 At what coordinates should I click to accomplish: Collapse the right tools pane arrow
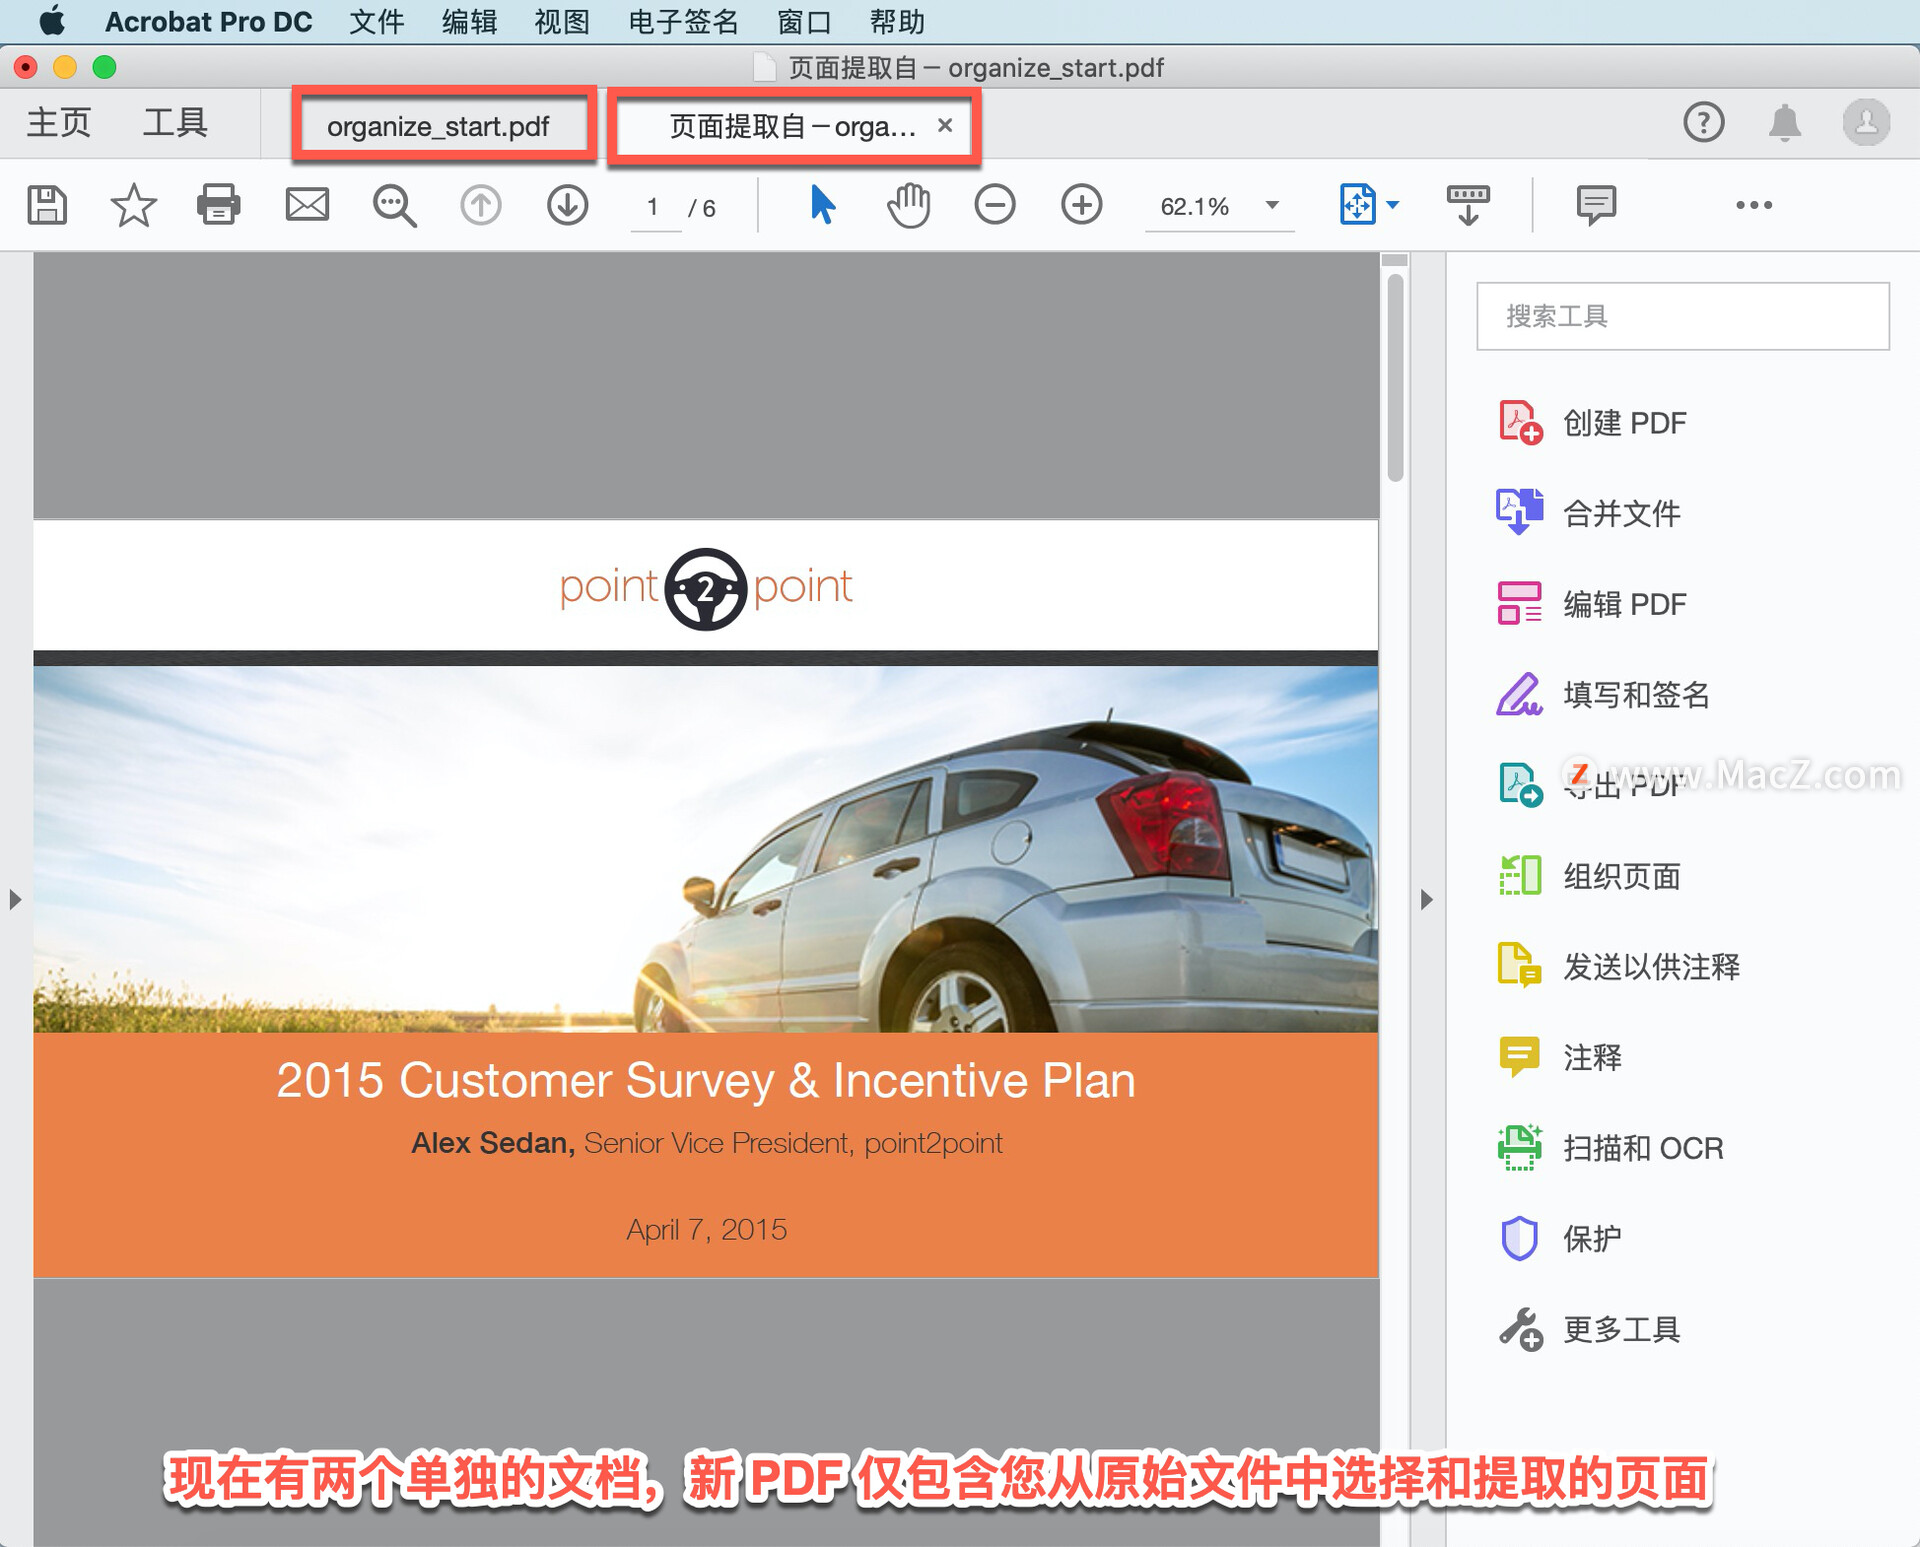(1426, 899)
